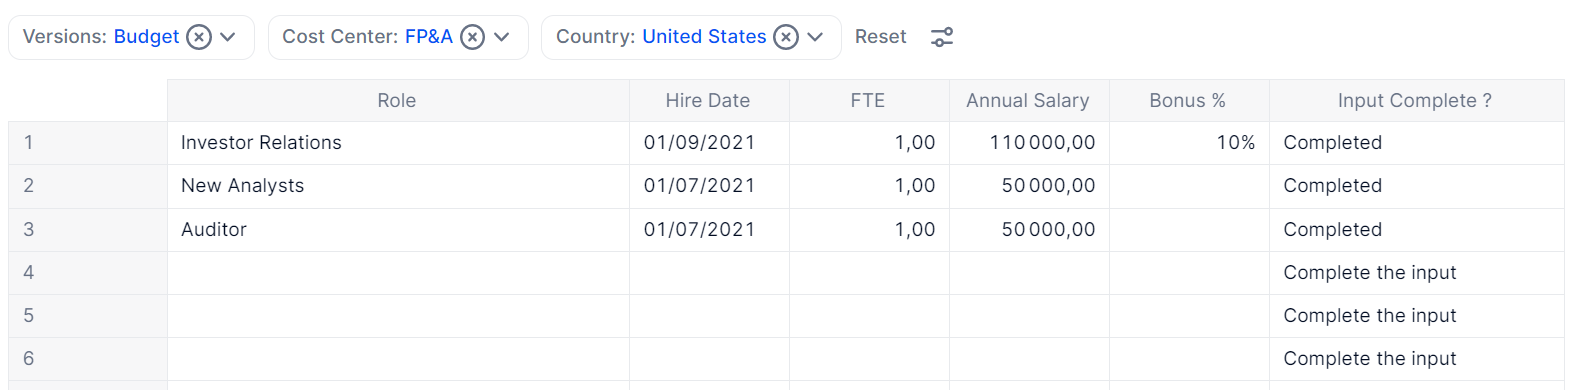The width and height of the screenshot is (1578, 390).
Task: Click the FTE column header
Action: coord(869,101)
